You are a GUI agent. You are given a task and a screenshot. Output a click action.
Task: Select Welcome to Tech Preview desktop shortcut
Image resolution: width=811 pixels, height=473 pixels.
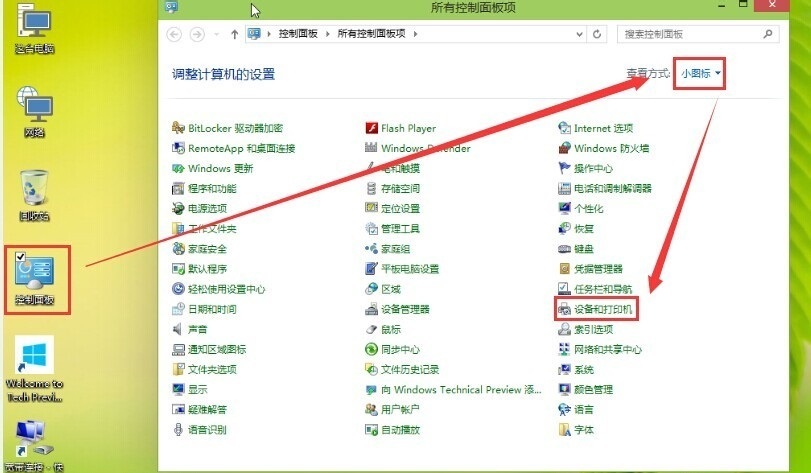click(x=35, y=369)
